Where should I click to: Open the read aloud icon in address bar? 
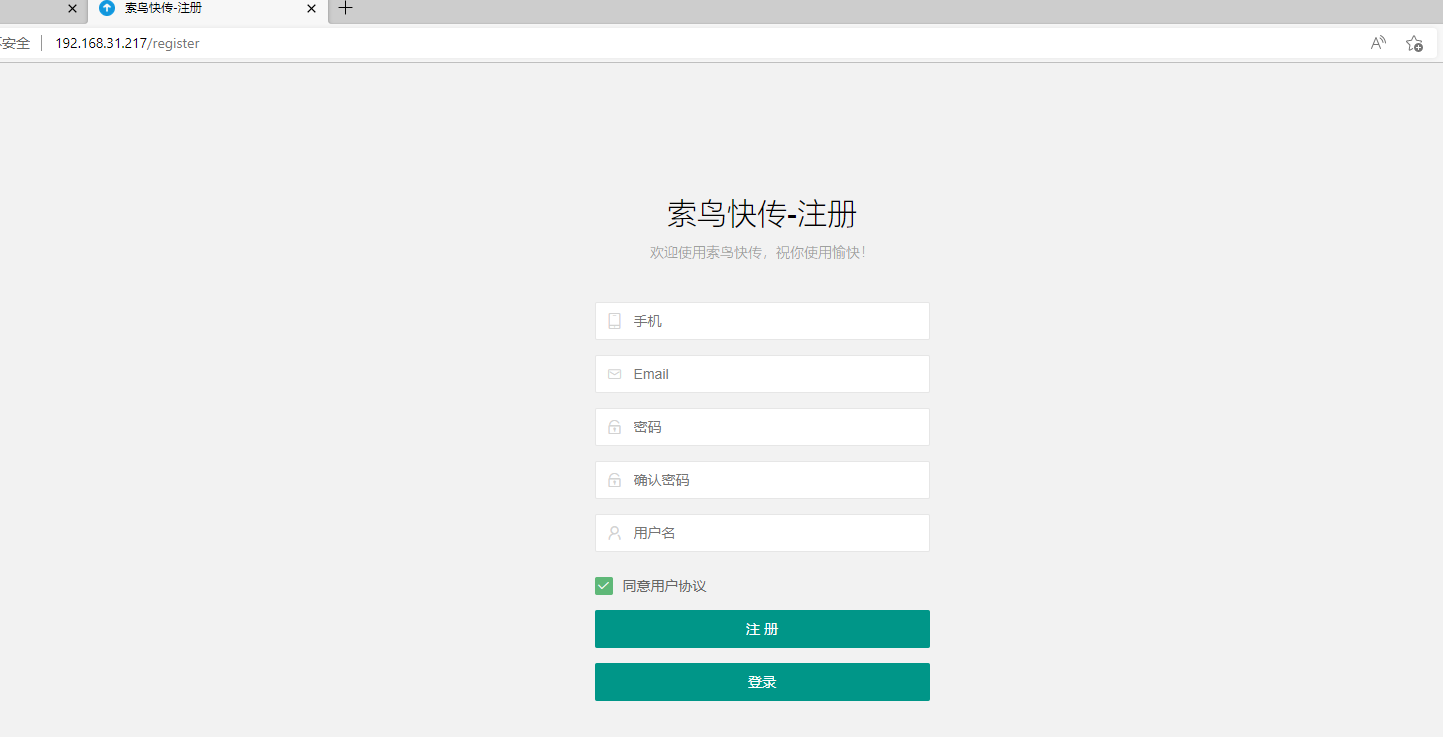click(x=1378, y=43)
